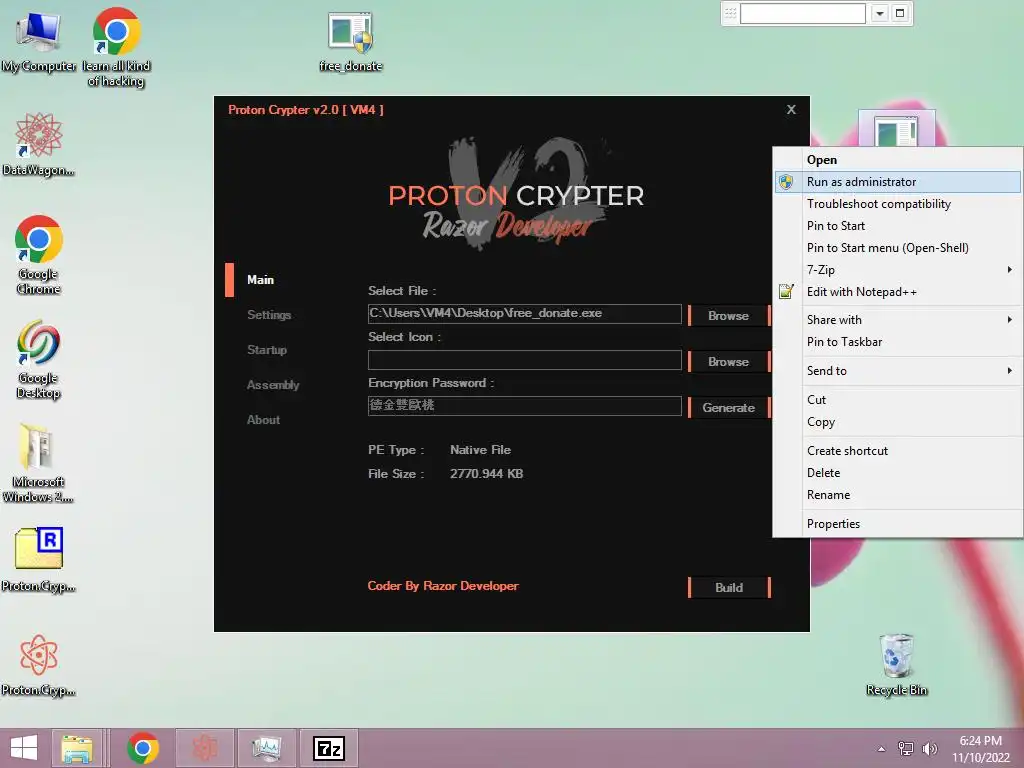Open Microsoft Windows 2... folder icon
This screenshot has height=768, width=1024.
38,464
